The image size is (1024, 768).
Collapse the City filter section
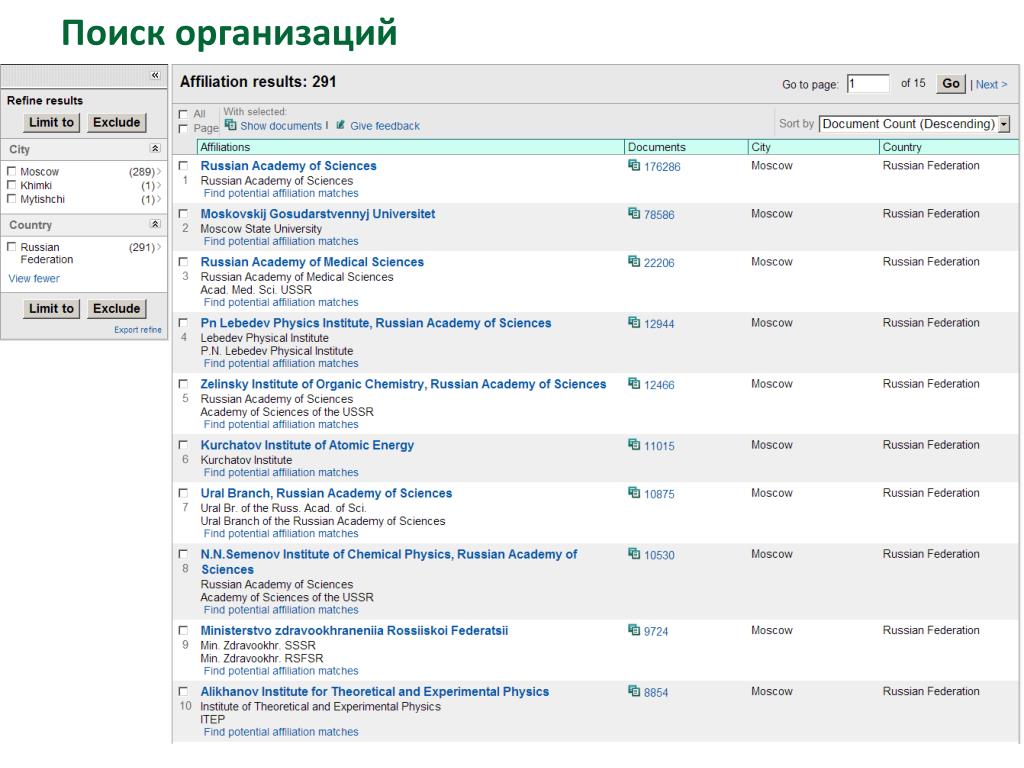pyautogui.click(x=155, y=148)
